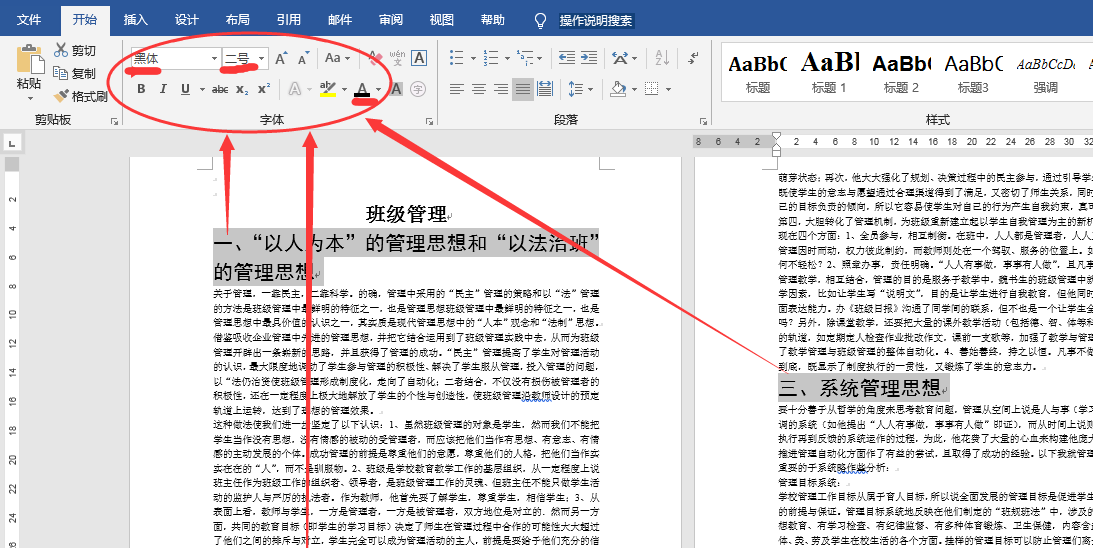Open the 邮件 (Mailings) tab
This screenshot has width=1093, height=548.
pos(339,20)
